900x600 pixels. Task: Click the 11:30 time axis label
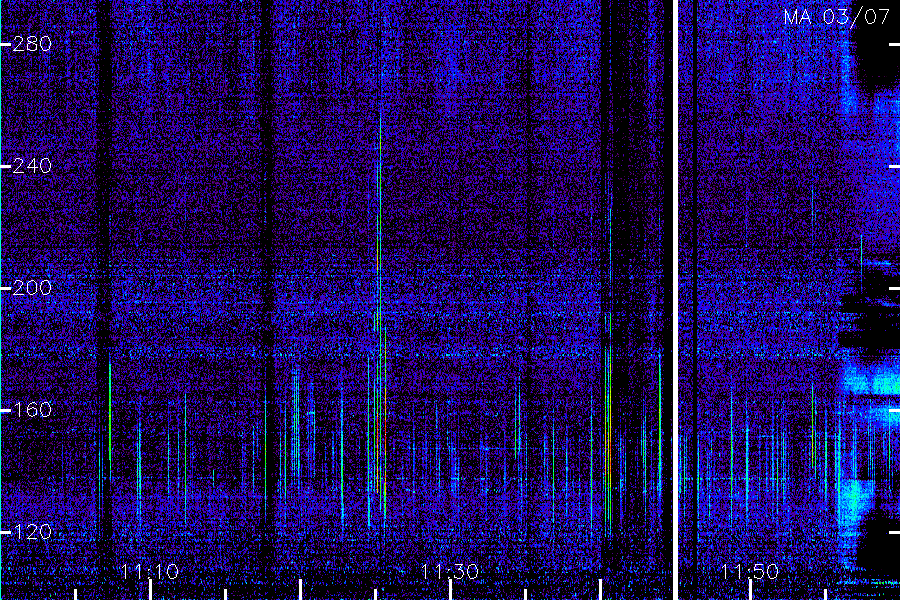[x=449, y=572]
